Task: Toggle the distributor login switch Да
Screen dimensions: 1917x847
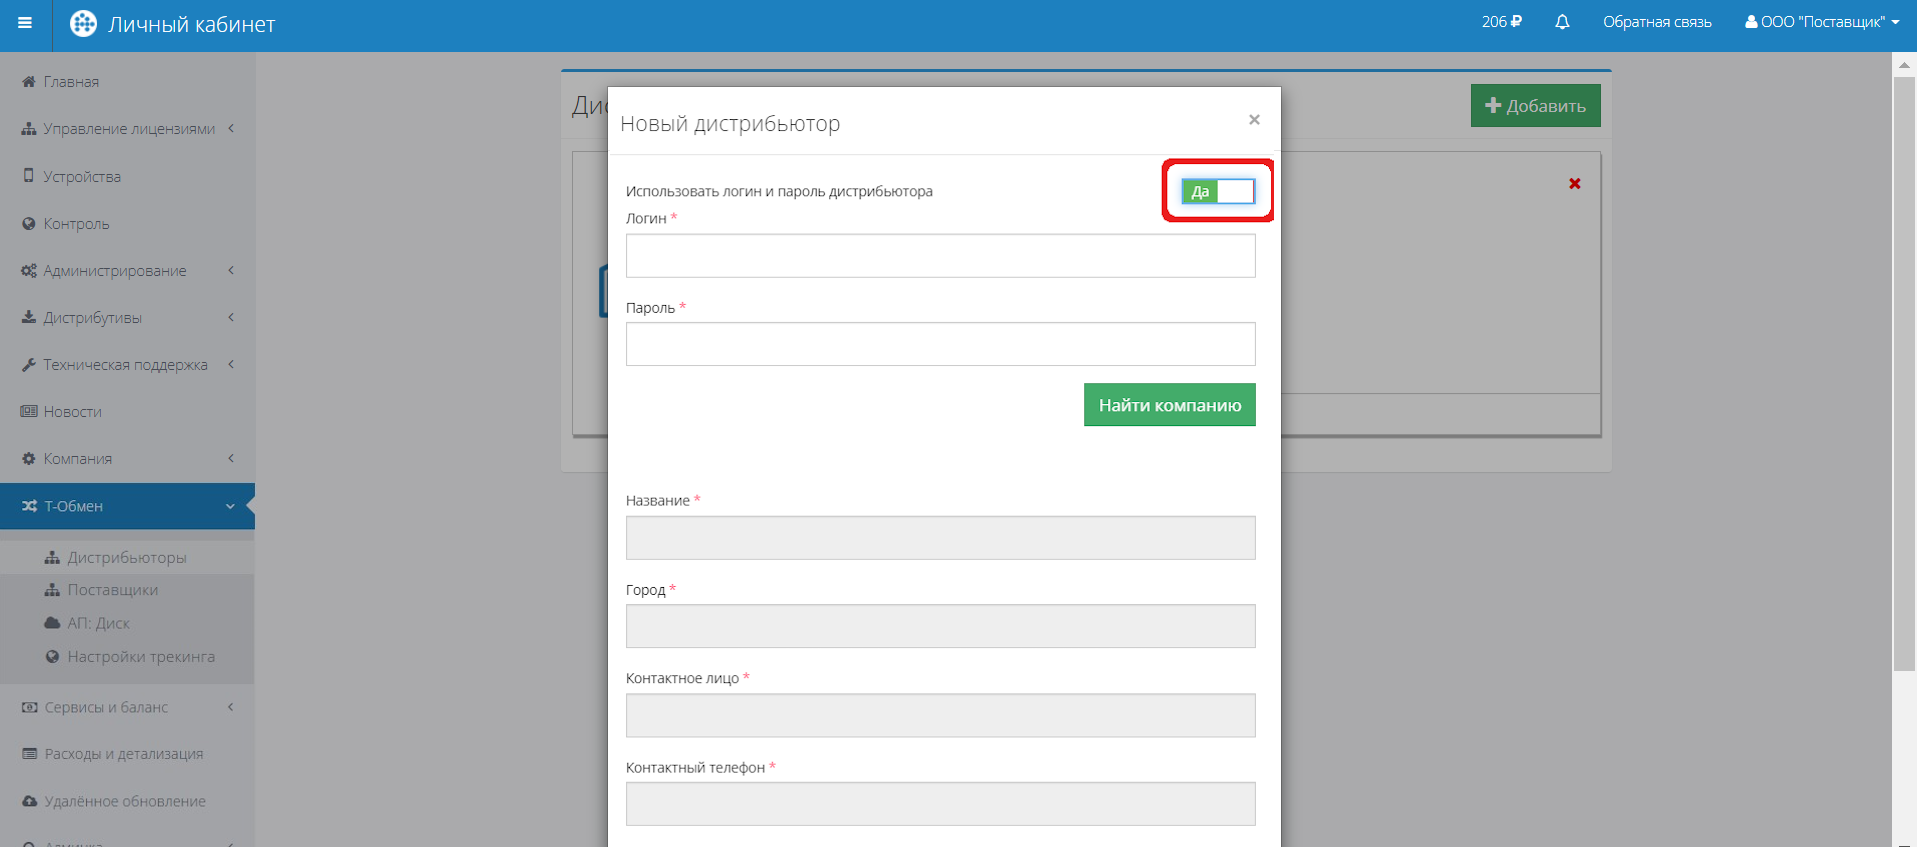Action: (x=1217, y=191)
